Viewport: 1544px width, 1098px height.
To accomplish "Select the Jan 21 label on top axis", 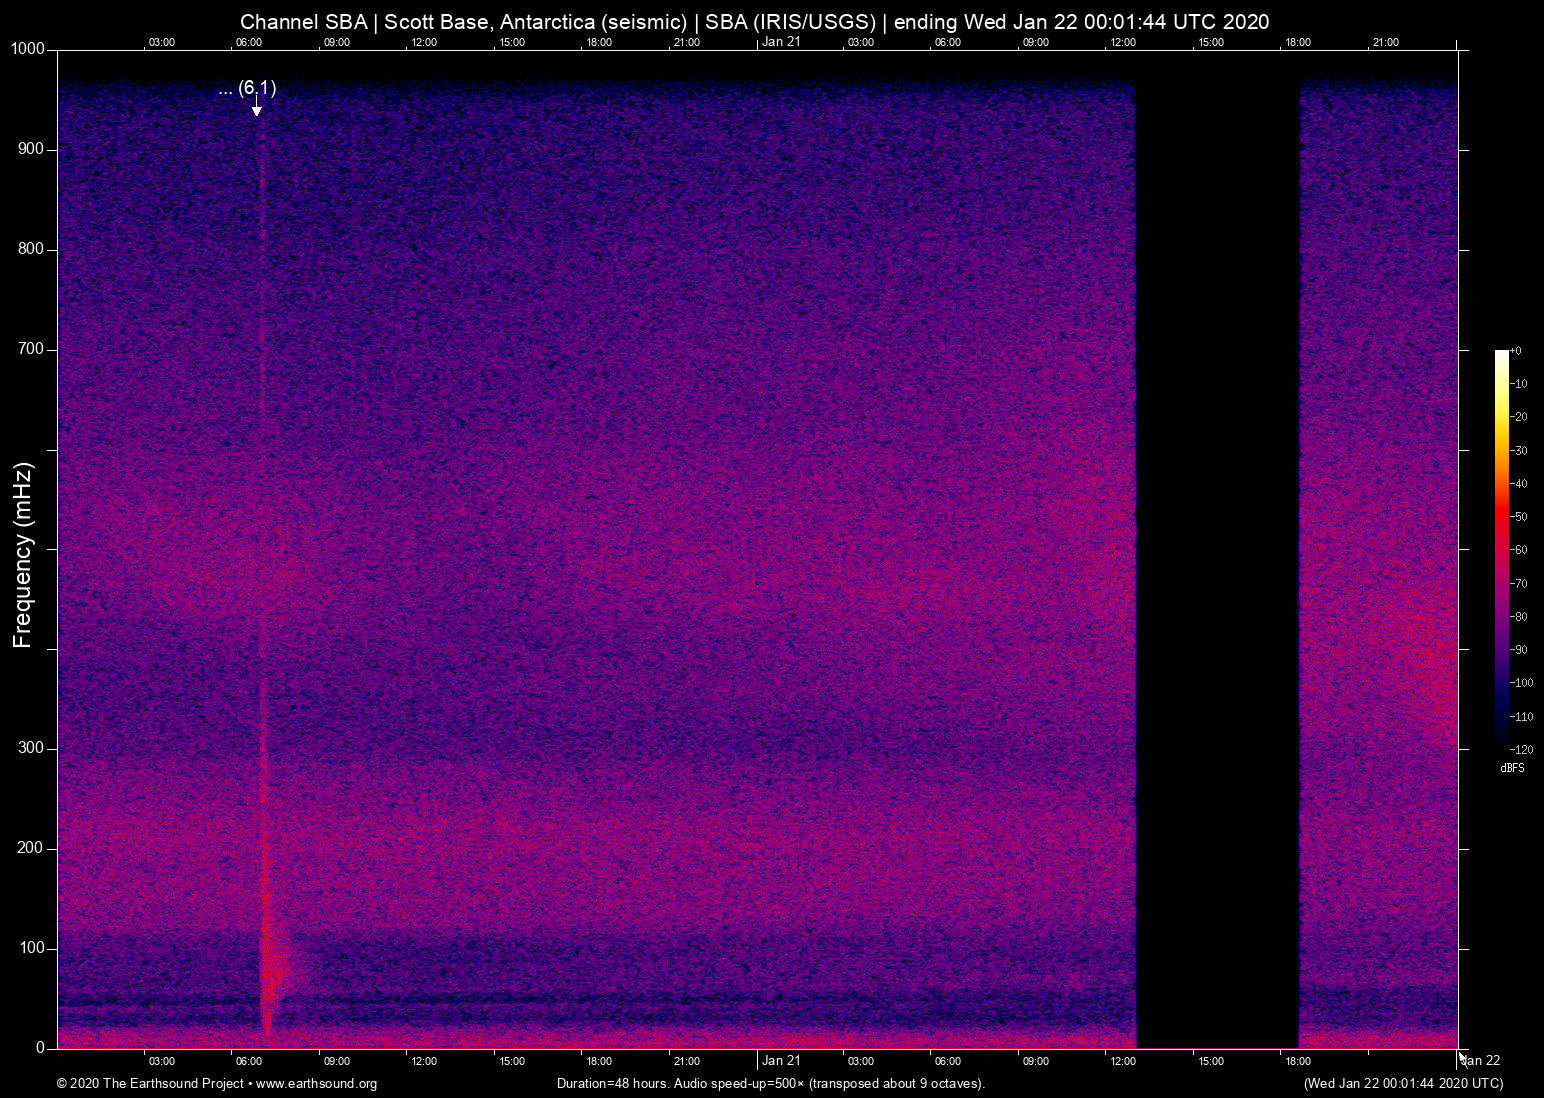I will click(x=781, y=42).
